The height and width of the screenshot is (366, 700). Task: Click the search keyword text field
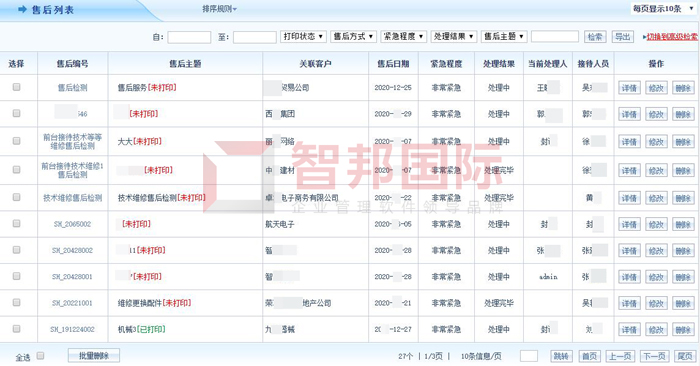coord(555,37)
